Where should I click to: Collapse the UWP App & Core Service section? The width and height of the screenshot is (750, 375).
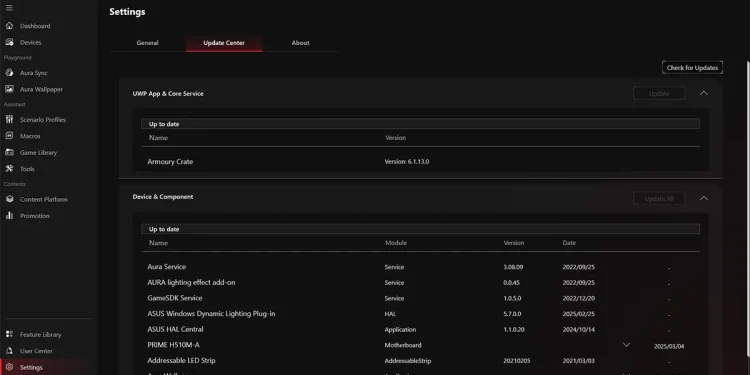pyautogui.click(x=704, y=93)
